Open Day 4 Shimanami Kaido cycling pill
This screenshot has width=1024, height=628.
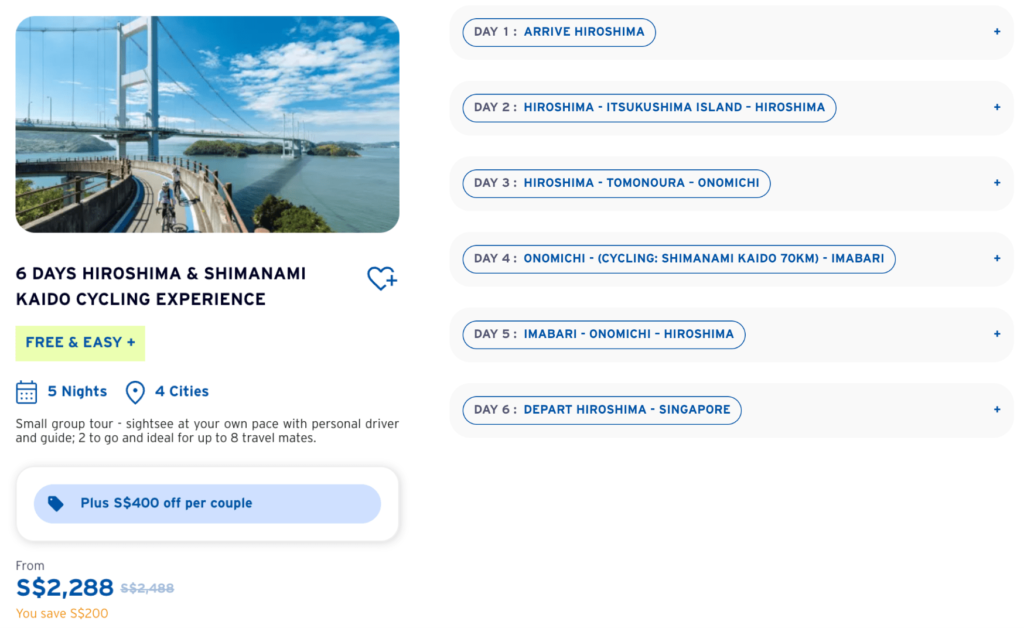(679, 259)
